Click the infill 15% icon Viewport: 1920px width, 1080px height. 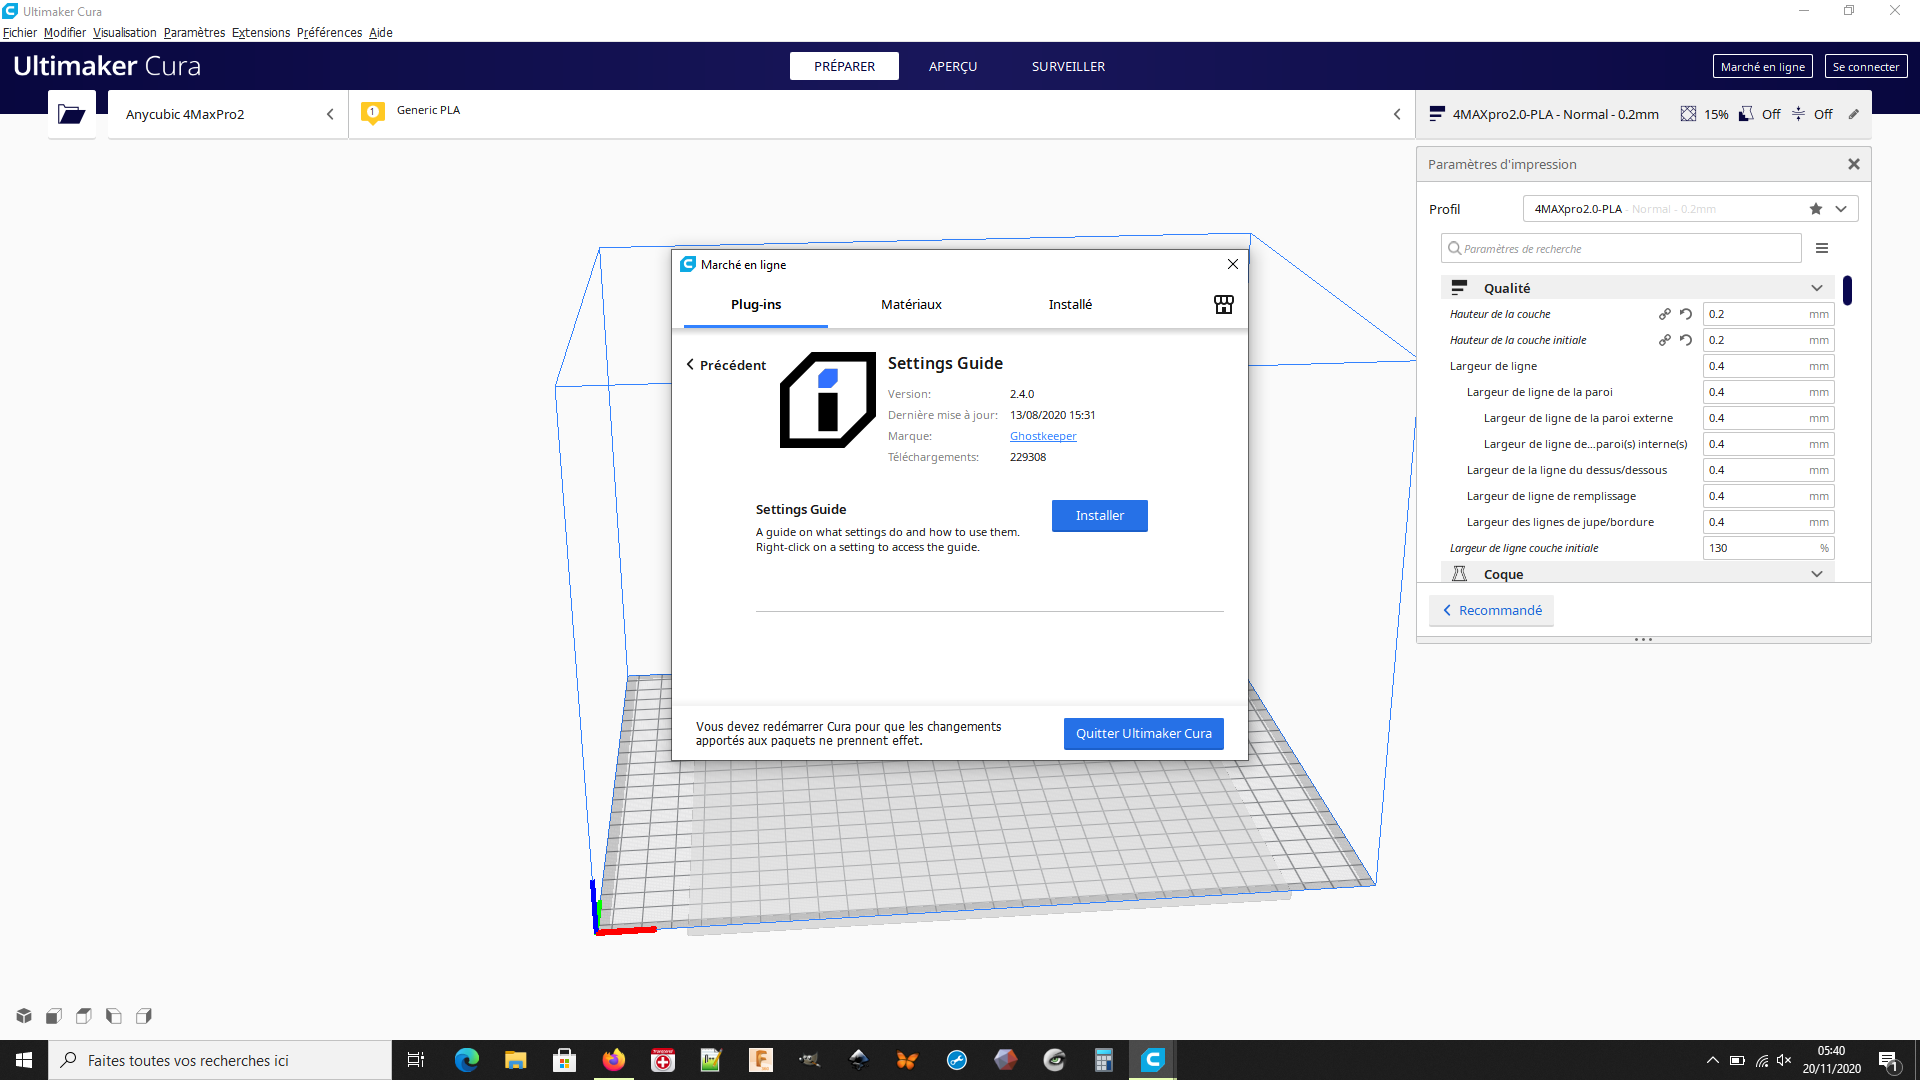1688,114
